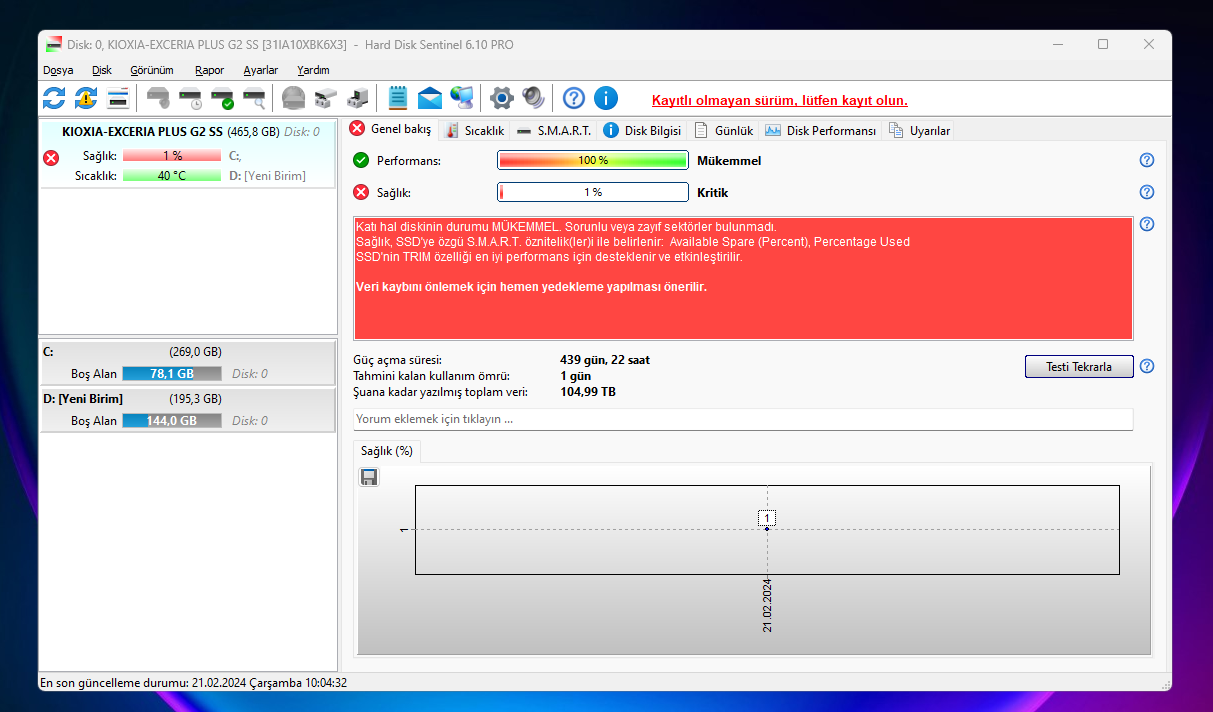1213x712 pixels.
Task: Click the C: free space bar 78,1 GB
Action: (x=172, y=373)
